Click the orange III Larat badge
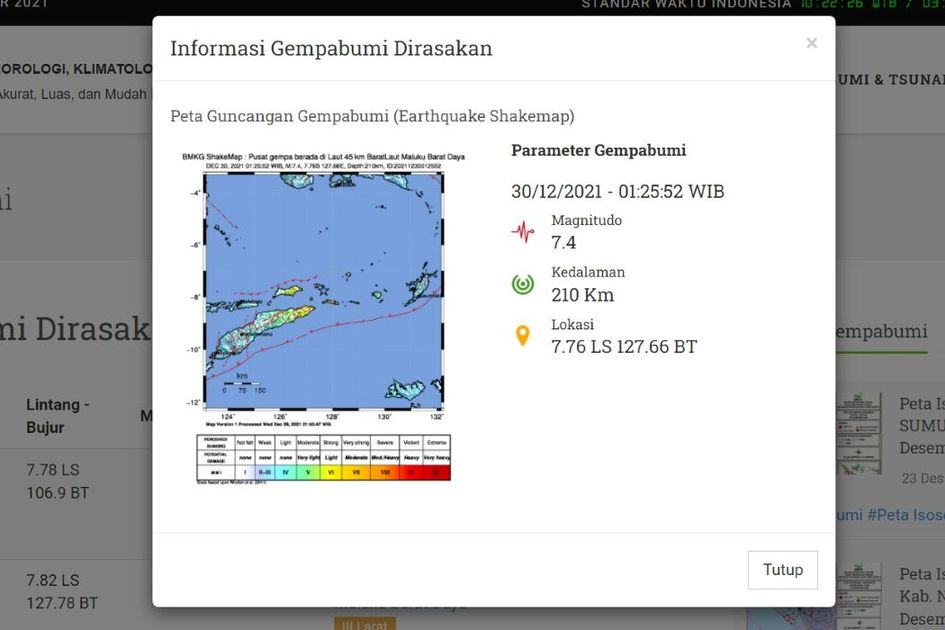945x630 pixels. pos(365,624)
